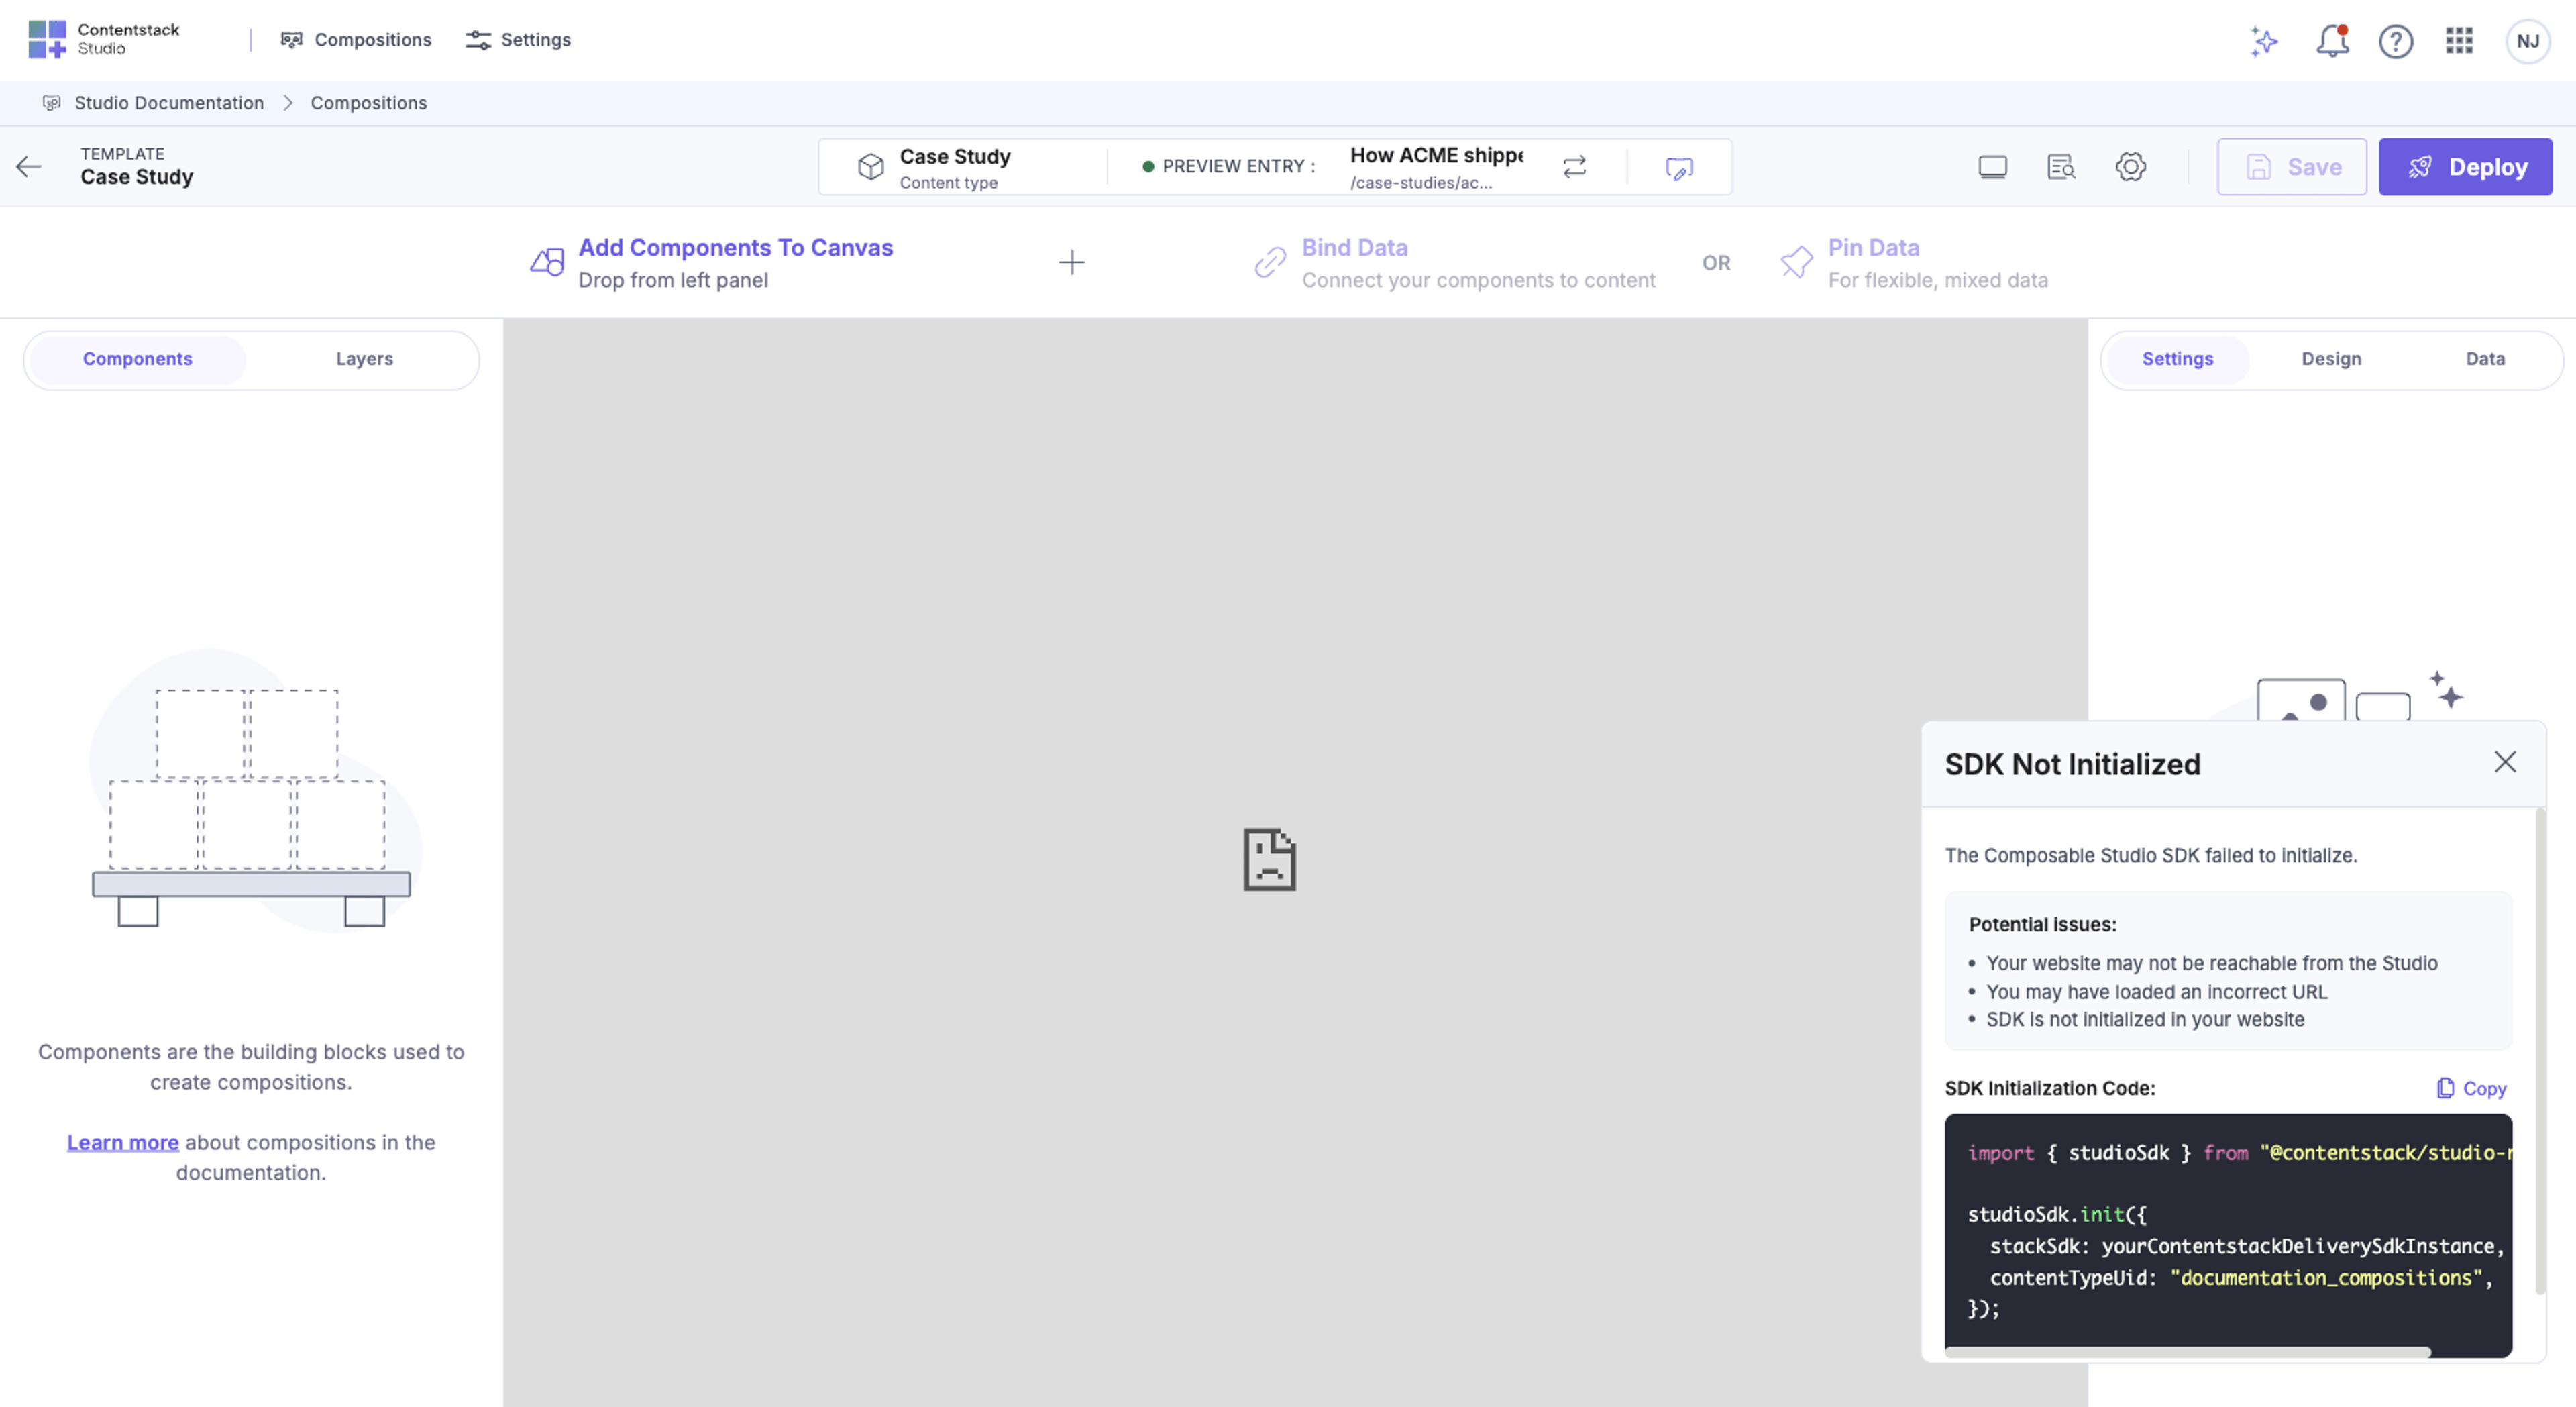This screenshot has height=1407, width=2576.
Task: Click the plus icon in onboarding bar
Action: tap(1071, 262)
